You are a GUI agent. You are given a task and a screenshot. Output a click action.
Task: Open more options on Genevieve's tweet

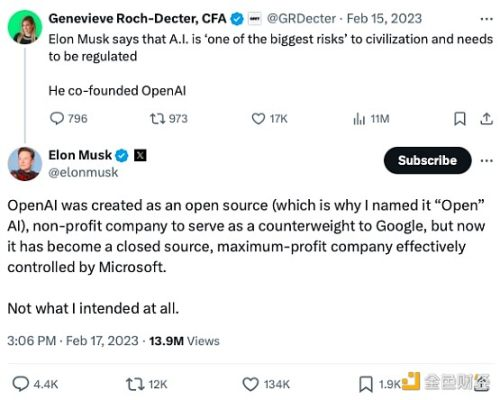(x=487, y=19)
